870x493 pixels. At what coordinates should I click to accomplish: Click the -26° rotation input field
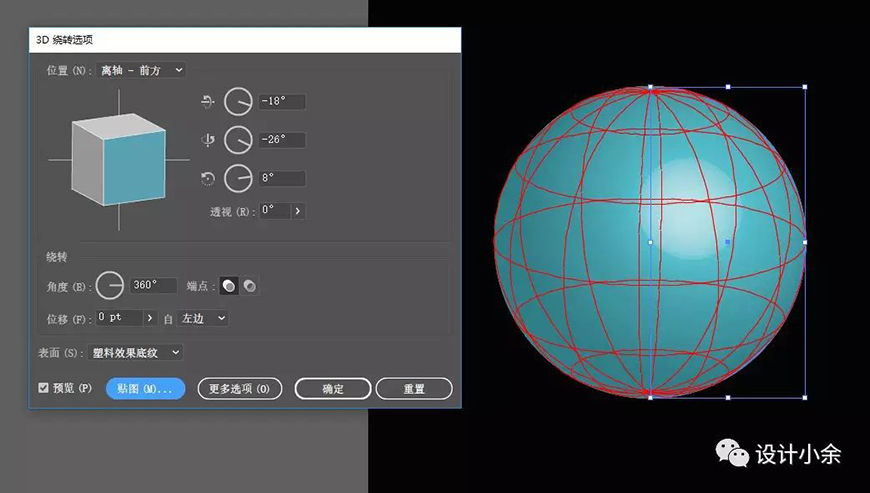(x=282, y=140)
